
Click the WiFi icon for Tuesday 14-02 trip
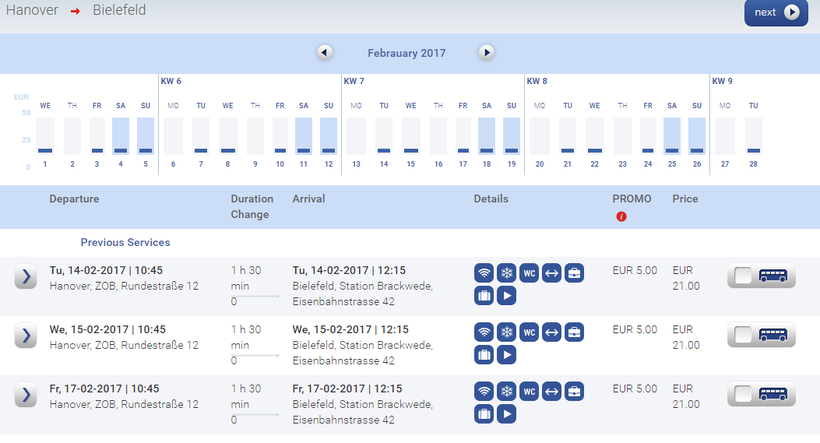[x=484, y=274]
